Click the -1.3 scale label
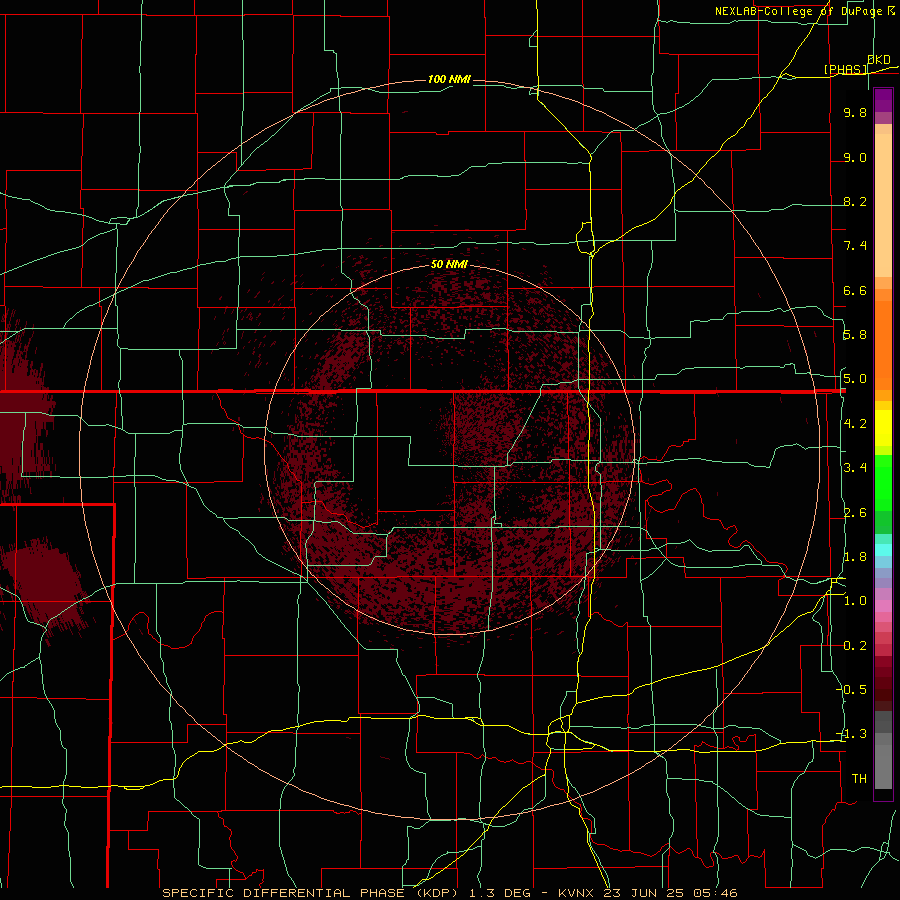Screen dimensions: 900x900 (851, 734)
